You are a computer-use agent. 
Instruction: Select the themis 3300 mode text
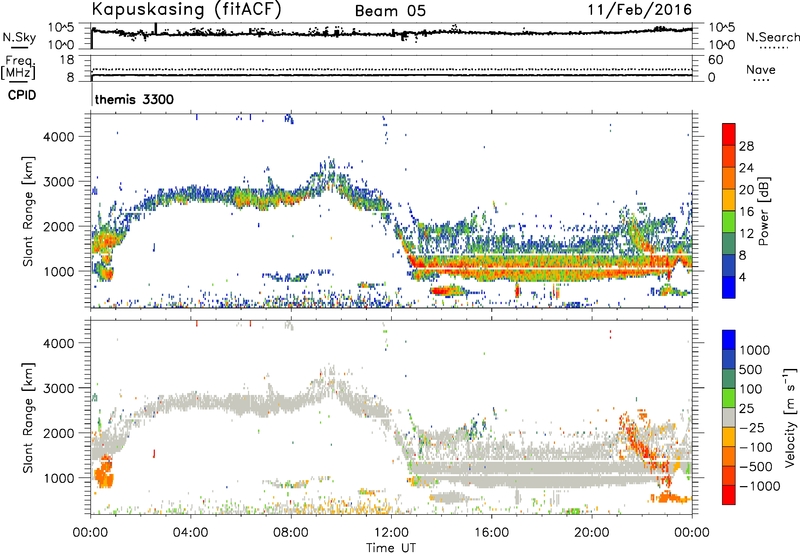click(x=134, y=99)
